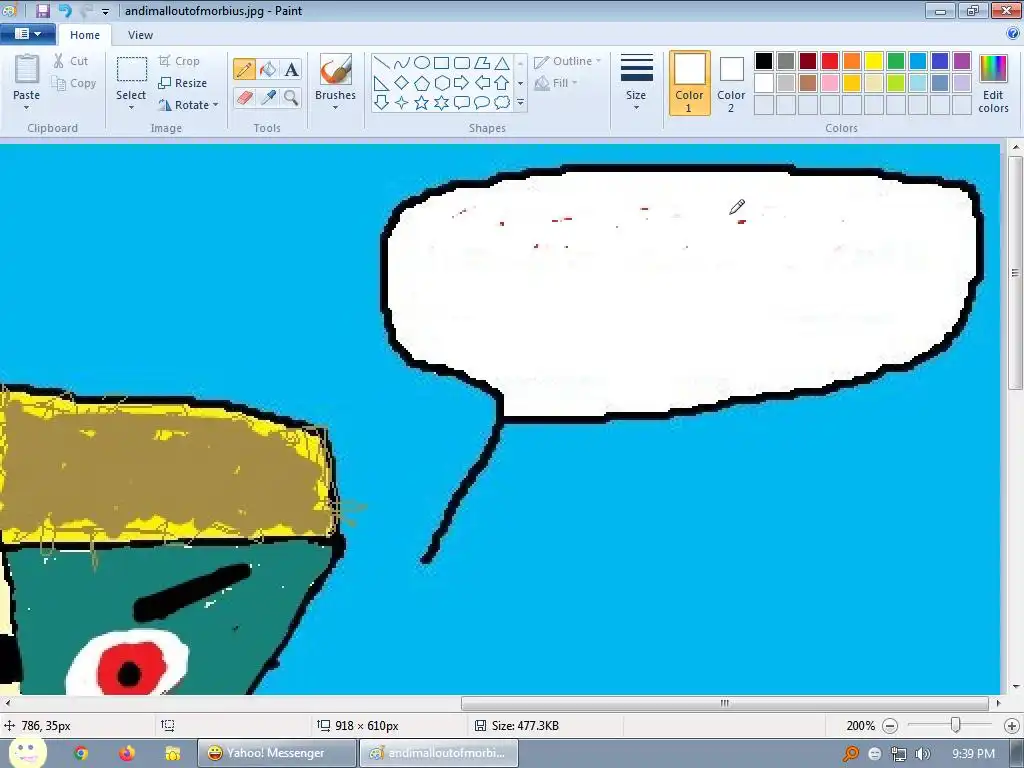Click the Copy button
This screenshot has height=768, width=1024.
(x=74, y=83)
